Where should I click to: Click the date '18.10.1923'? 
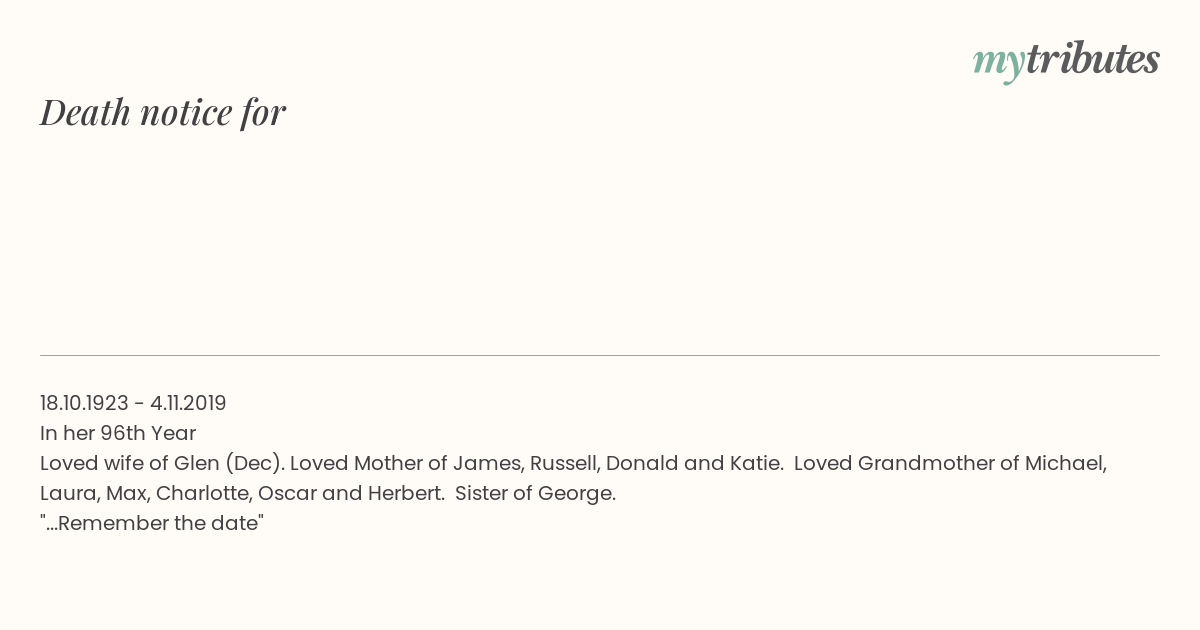click(84, 403)
